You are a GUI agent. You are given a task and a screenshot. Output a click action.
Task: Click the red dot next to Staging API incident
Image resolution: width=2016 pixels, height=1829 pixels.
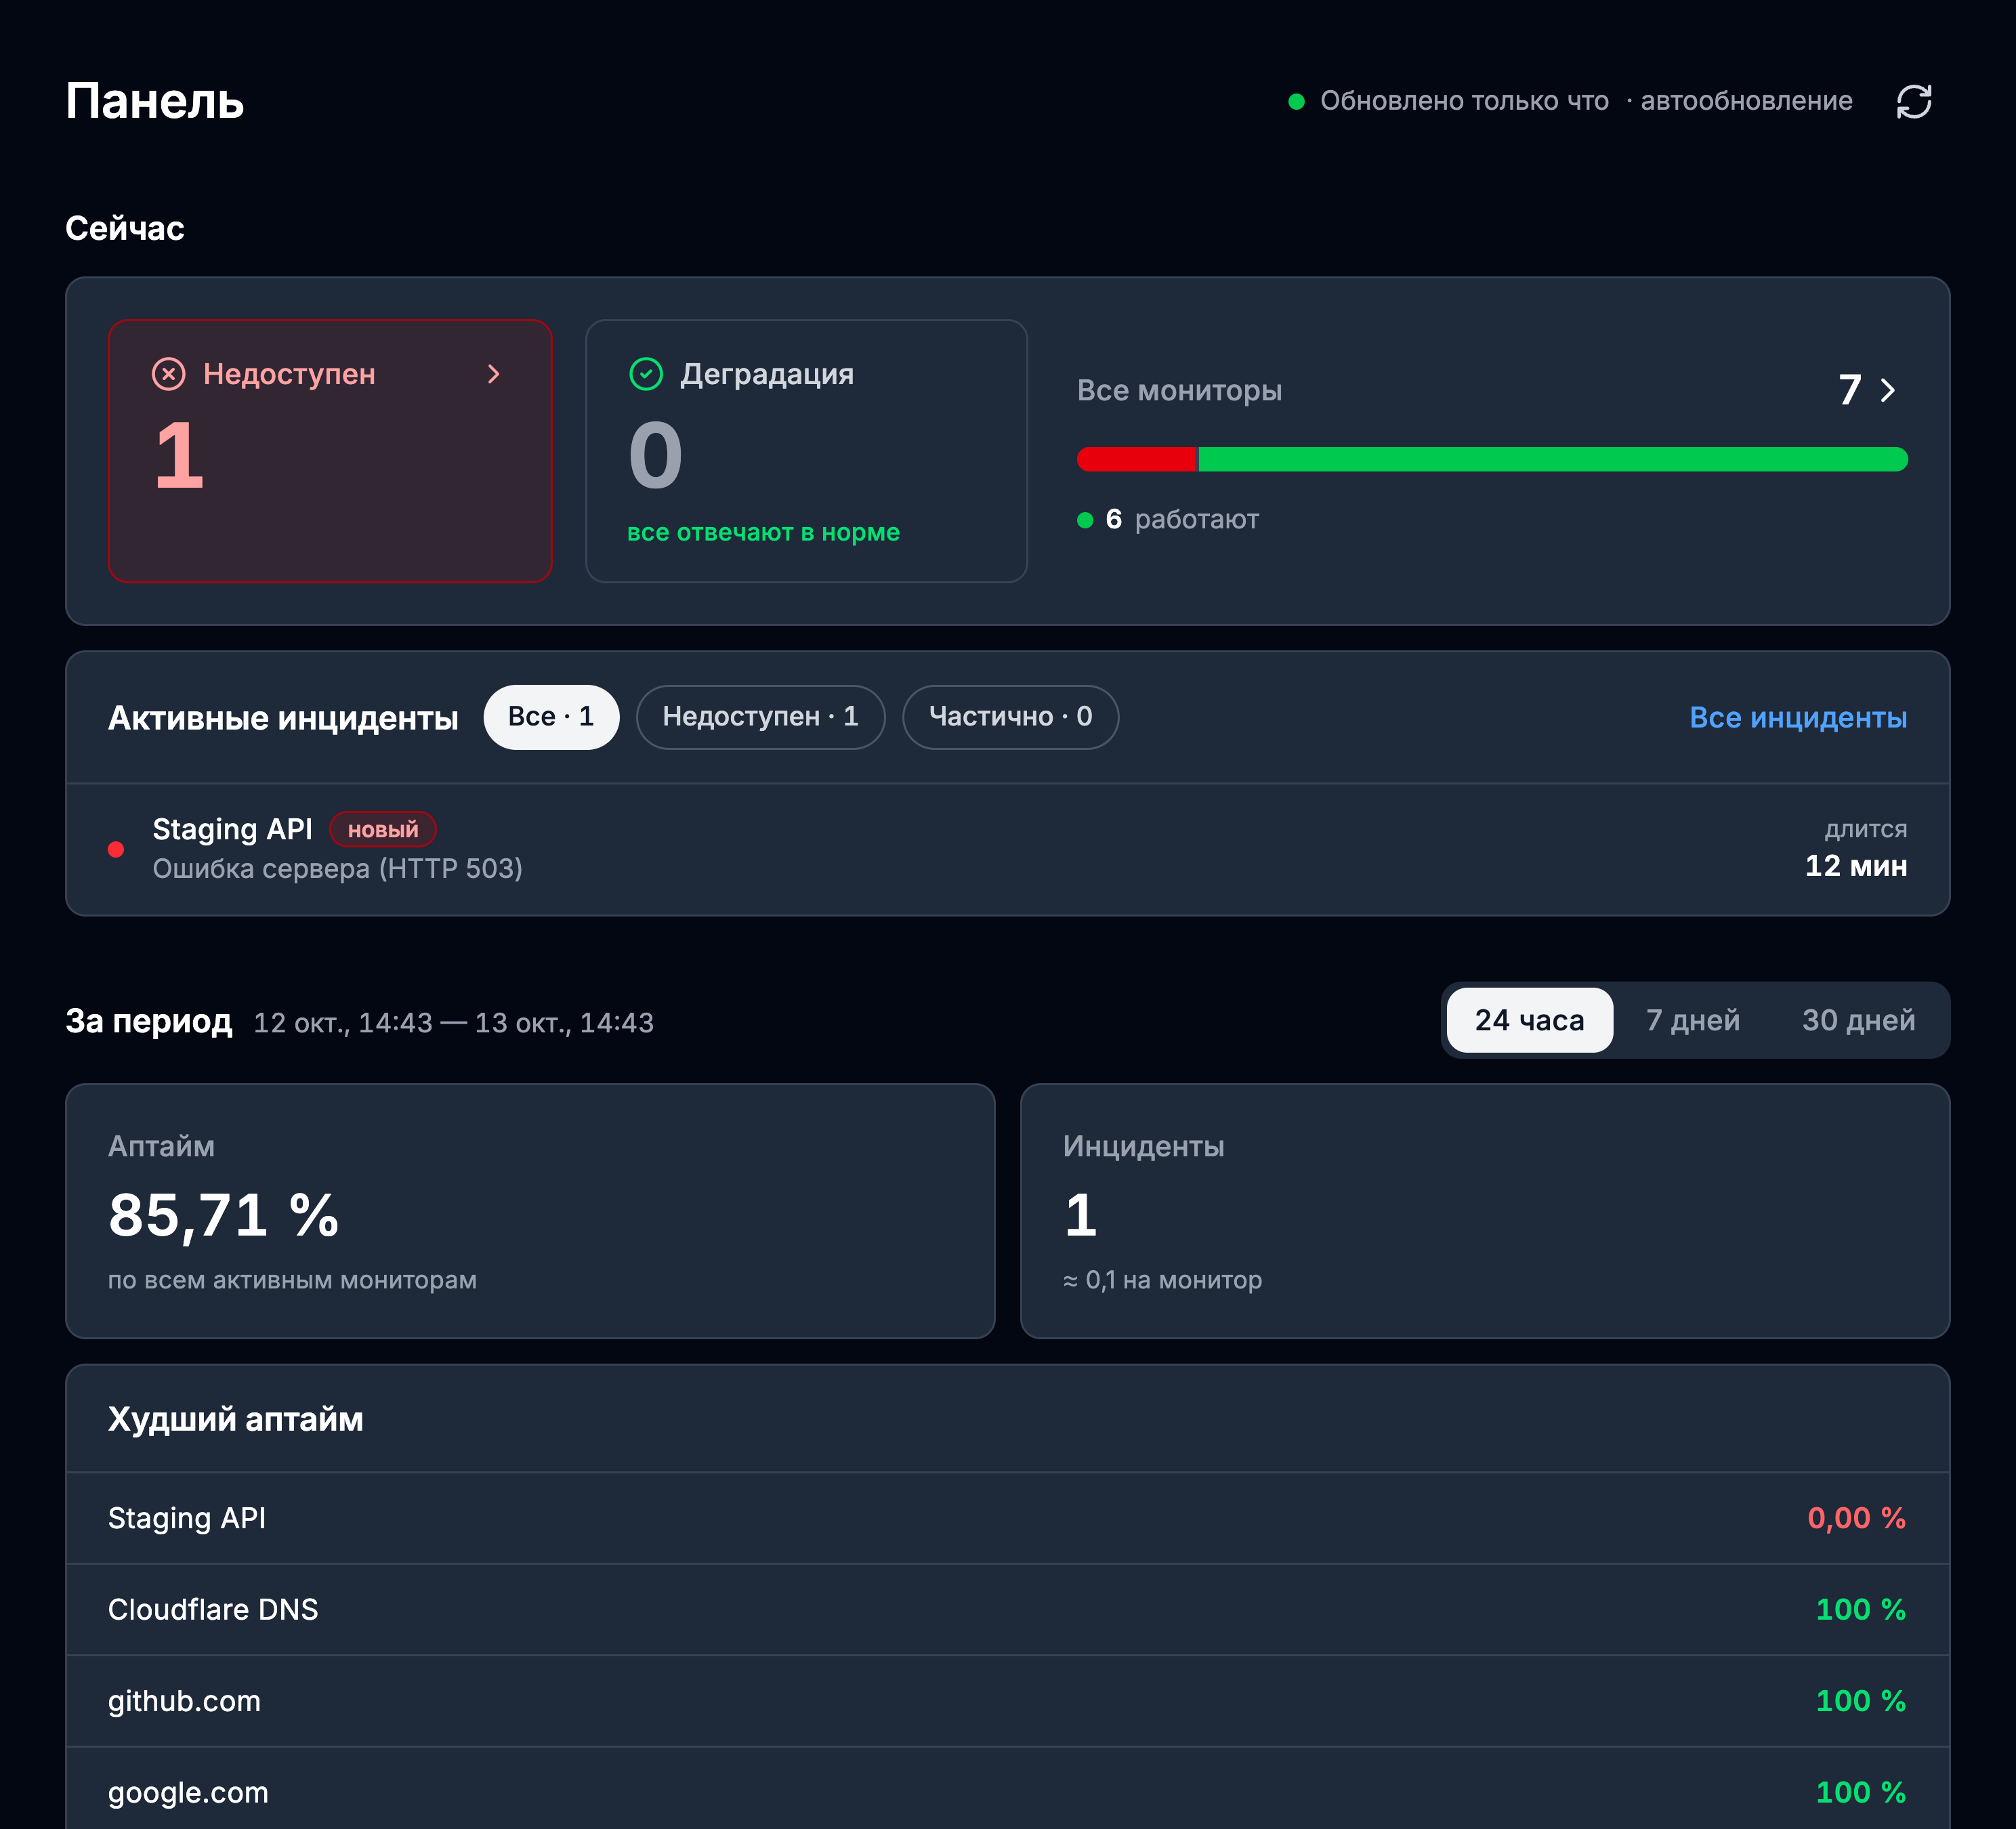click(x=116, y=849)
